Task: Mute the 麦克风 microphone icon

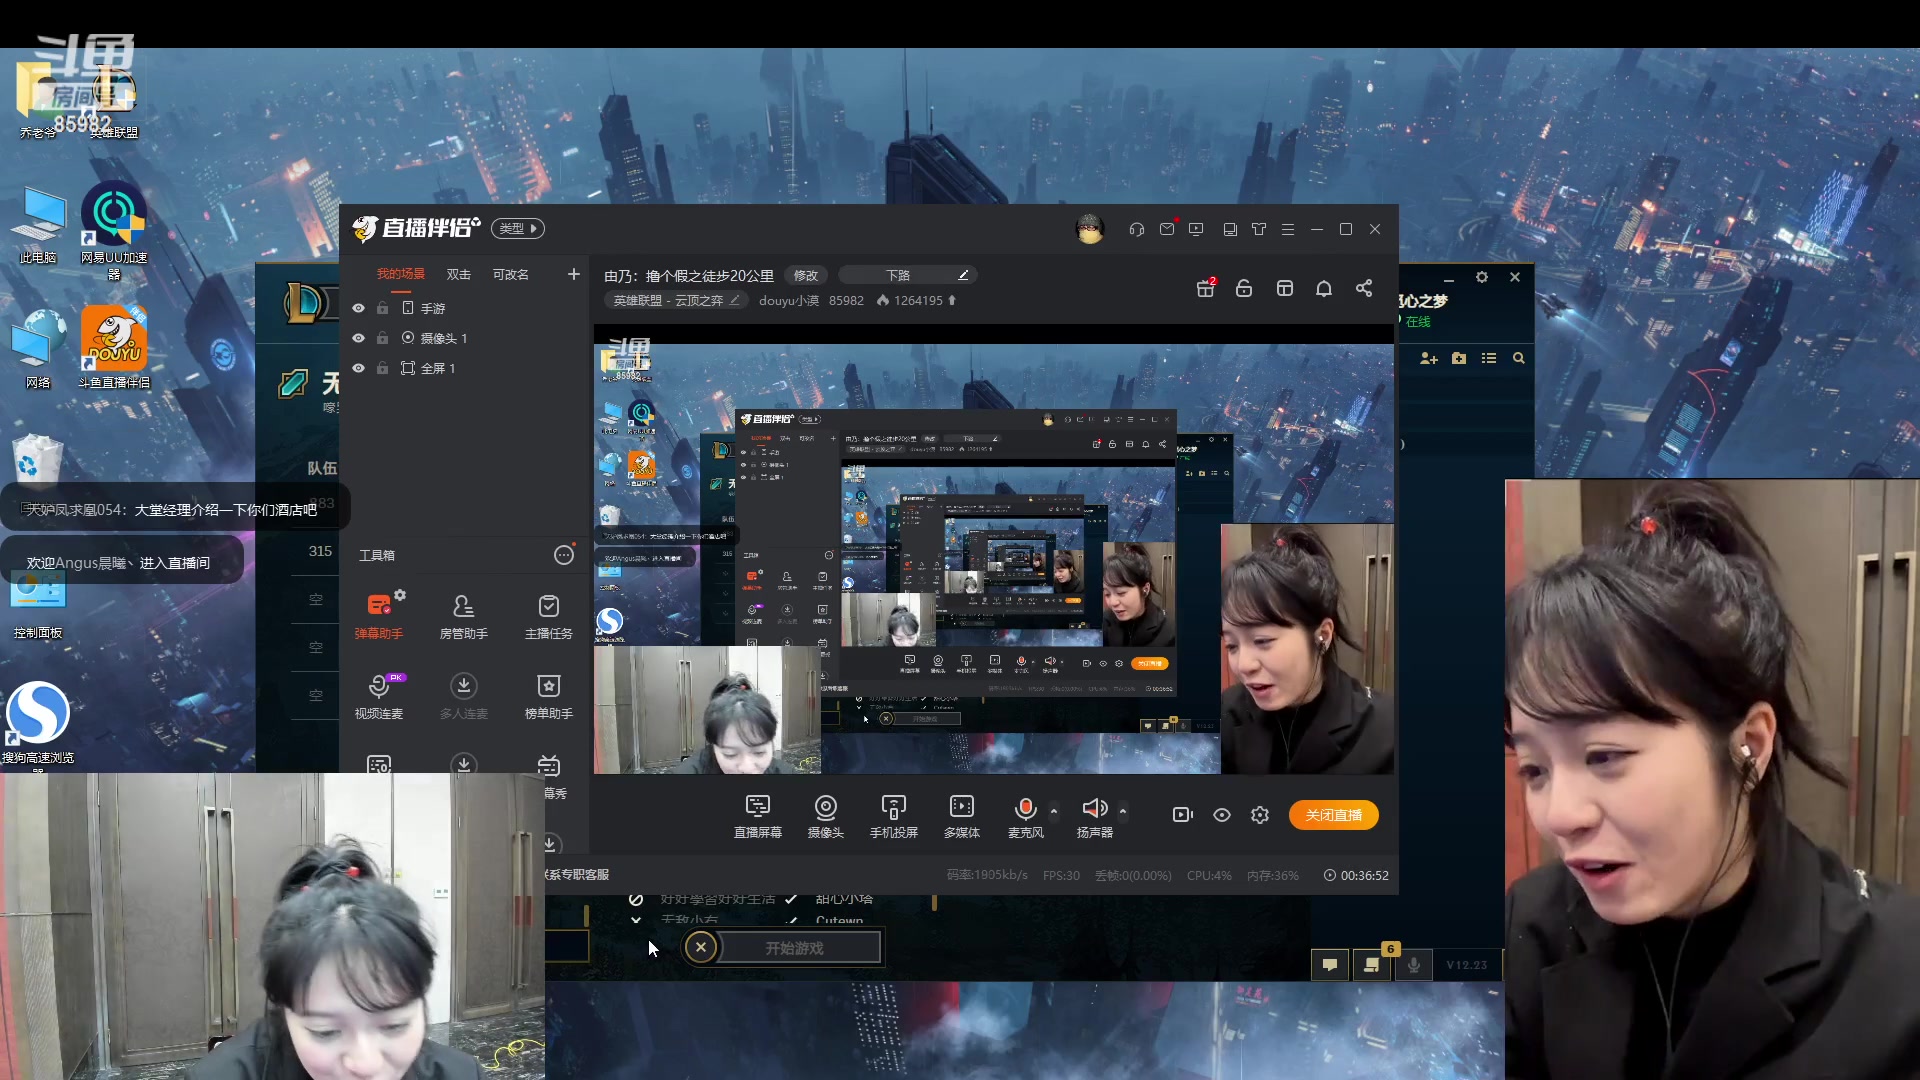Action: pyautogui.click(x=1024, y=808)
